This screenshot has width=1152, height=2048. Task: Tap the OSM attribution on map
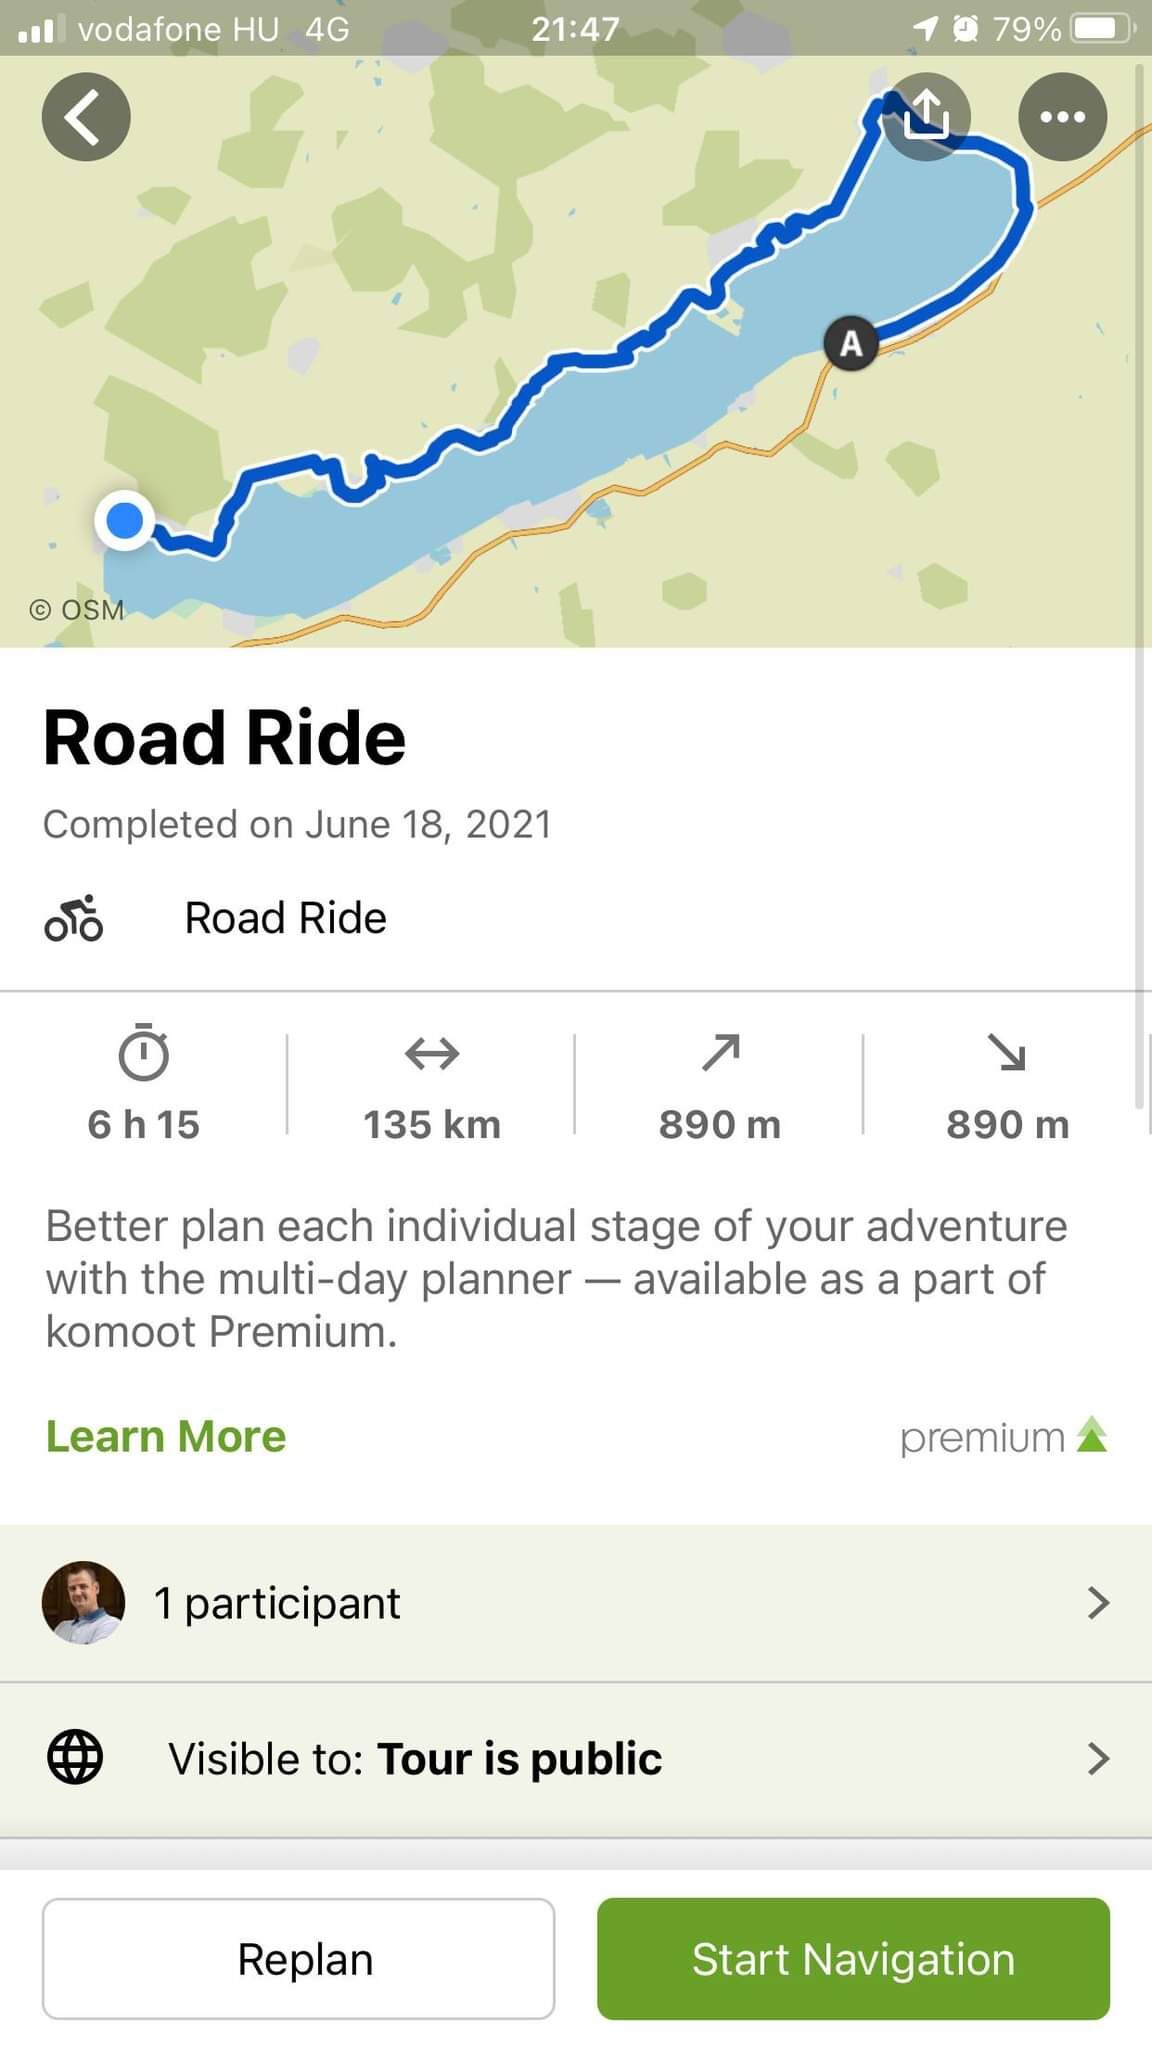point(78,609)
